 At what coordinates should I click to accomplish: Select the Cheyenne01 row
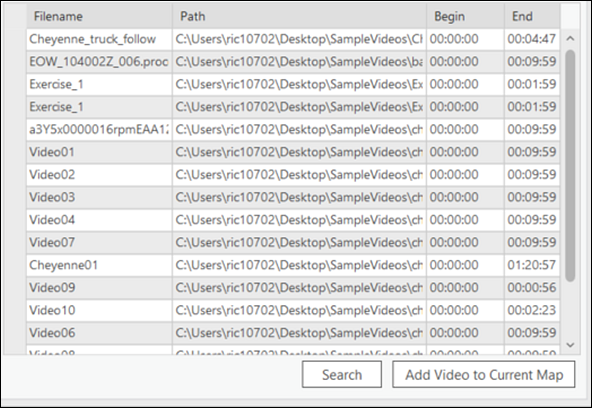(x=293, y=265)
